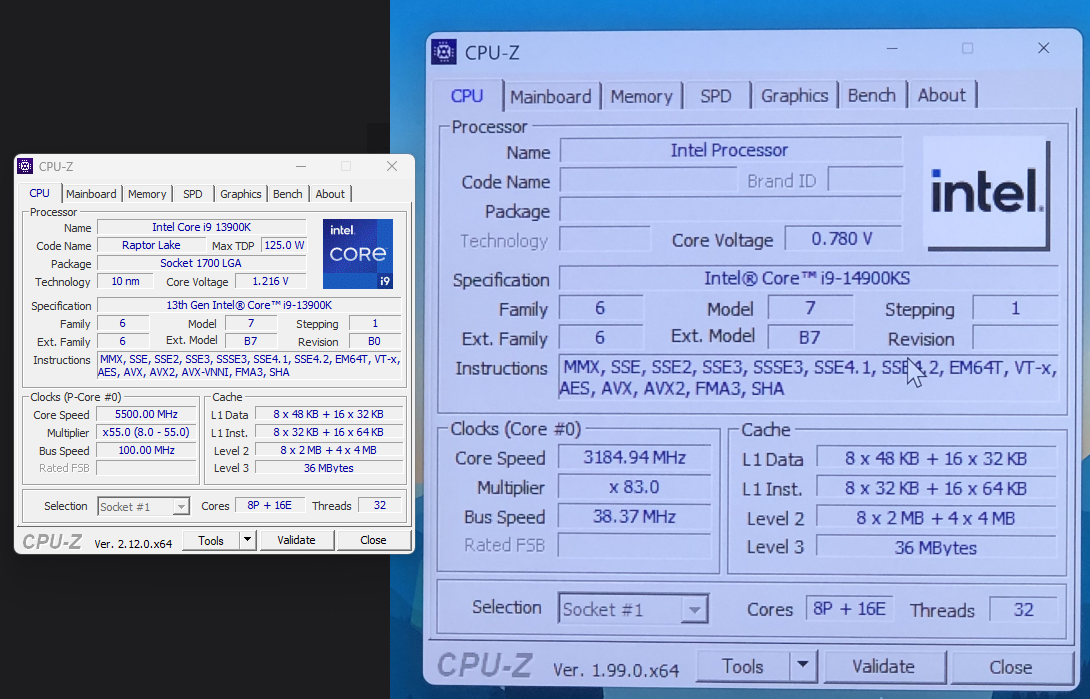Click the Technology value 10 nm
The height and width of the screenshot is (699, 1090).
click(125, 281)
